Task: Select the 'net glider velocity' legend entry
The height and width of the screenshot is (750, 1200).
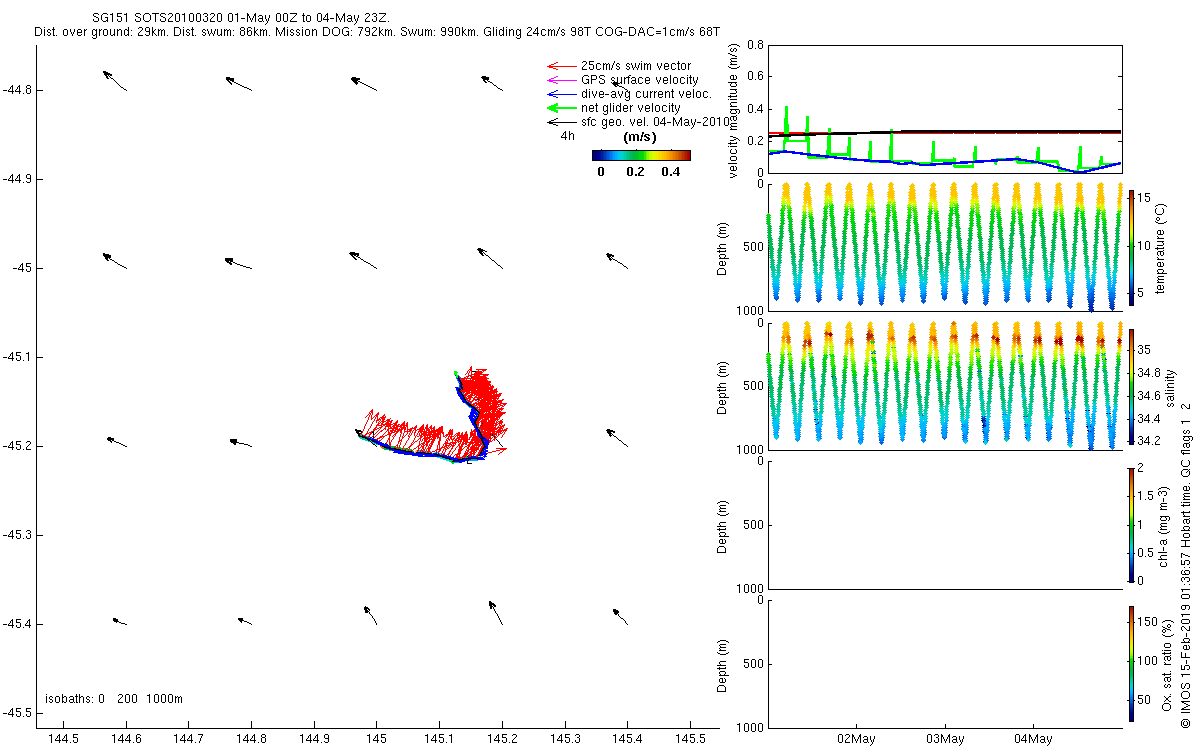Action: 628,108
